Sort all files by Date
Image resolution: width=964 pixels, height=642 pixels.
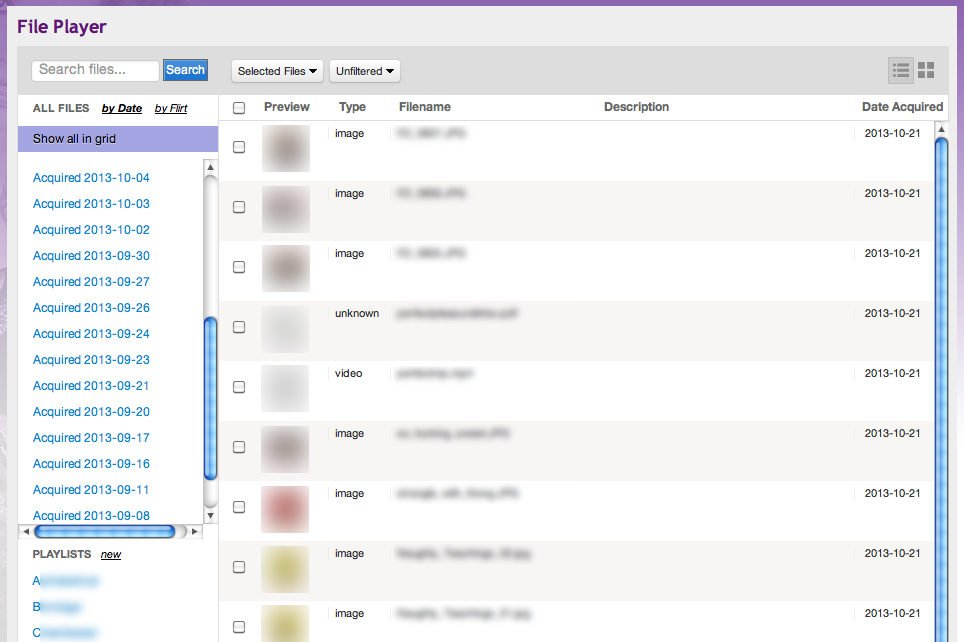click(x=122, y=108)
